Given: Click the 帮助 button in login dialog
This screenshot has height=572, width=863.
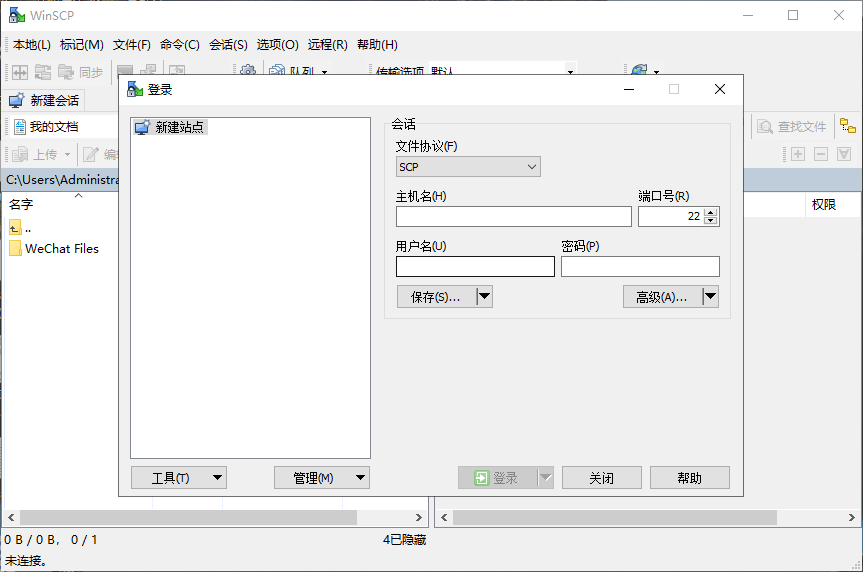Looking at the screenshot, I should pos(690,478).
